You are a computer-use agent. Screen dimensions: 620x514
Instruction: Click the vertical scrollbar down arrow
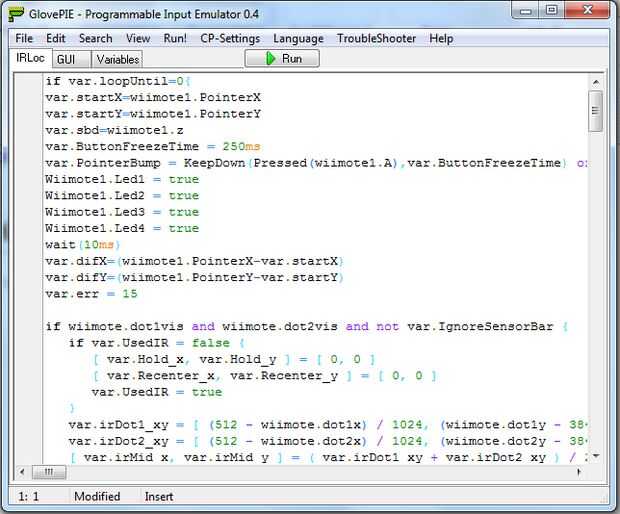coord(595,456)
